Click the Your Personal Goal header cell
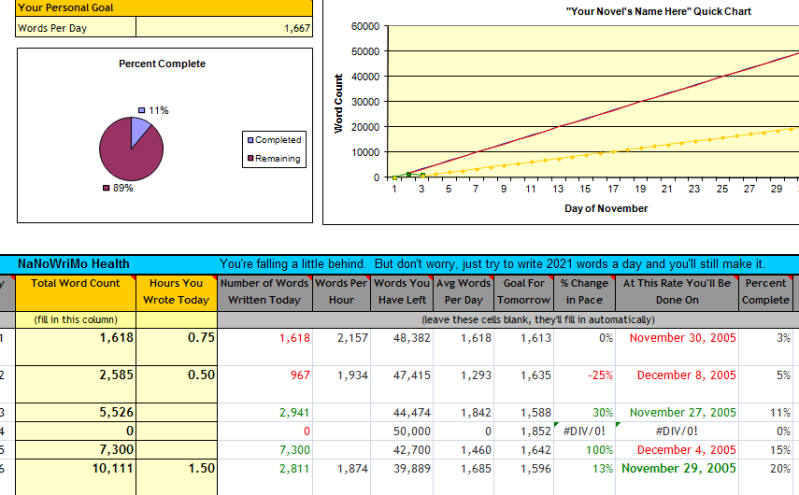This screenshot has width=799, height=495. click(x=164, y=7)
